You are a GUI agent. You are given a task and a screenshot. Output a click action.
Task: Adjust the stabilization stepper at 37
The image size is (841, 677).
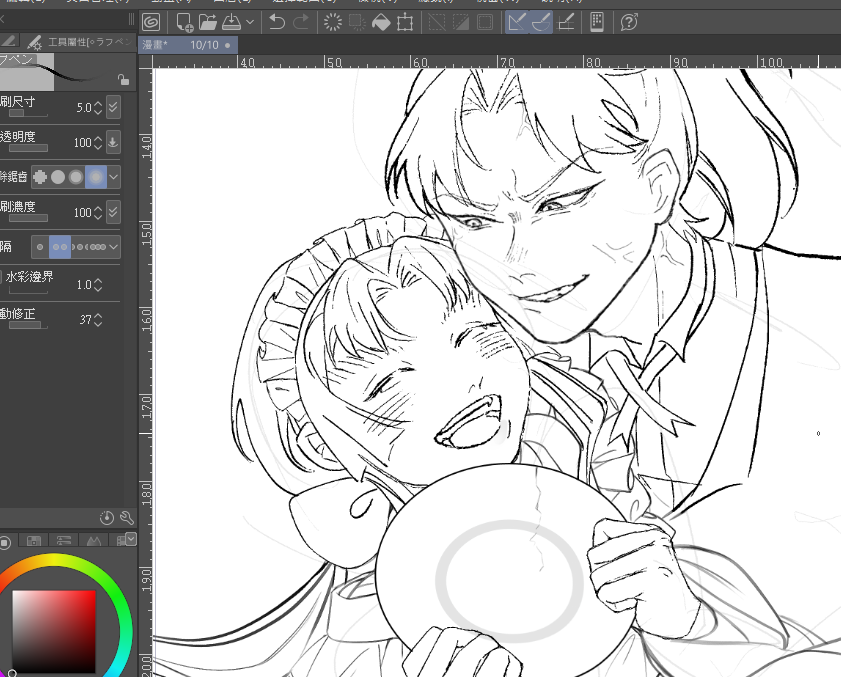pyautogui.click(x=98, y=320)
